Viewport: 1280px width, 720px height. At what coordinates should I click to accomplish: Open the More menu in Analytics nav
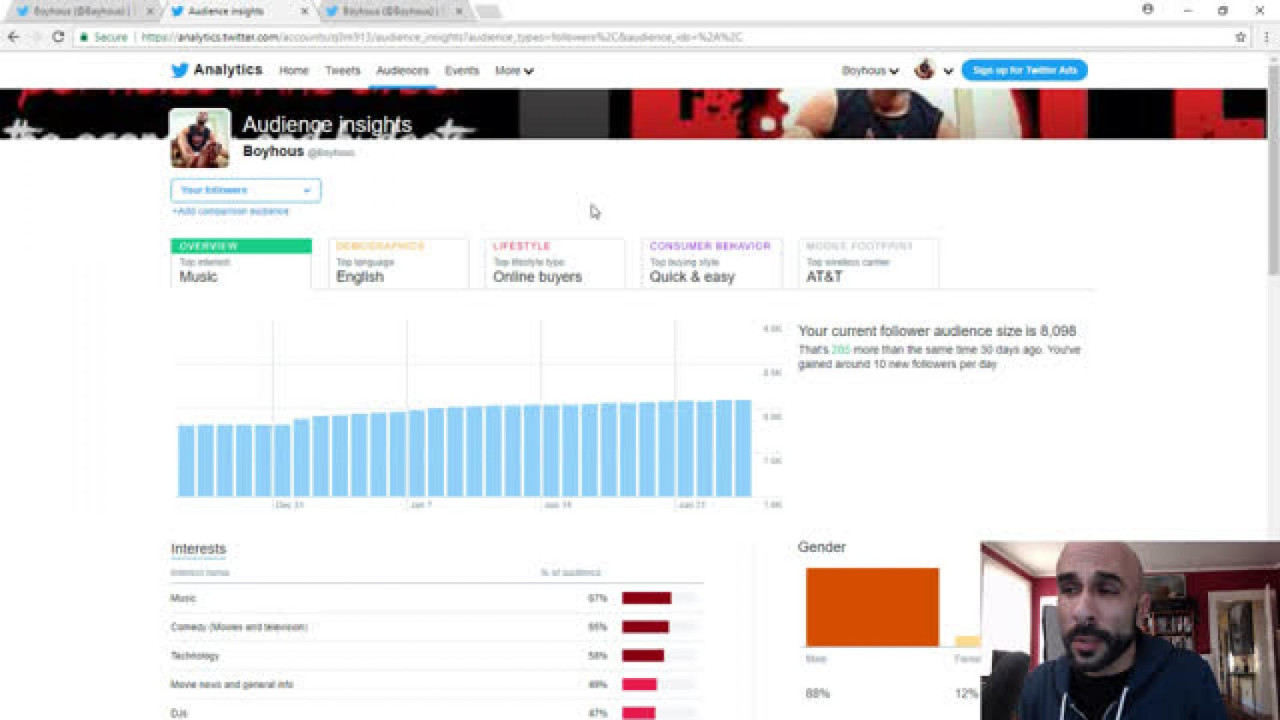pos(514,71)
